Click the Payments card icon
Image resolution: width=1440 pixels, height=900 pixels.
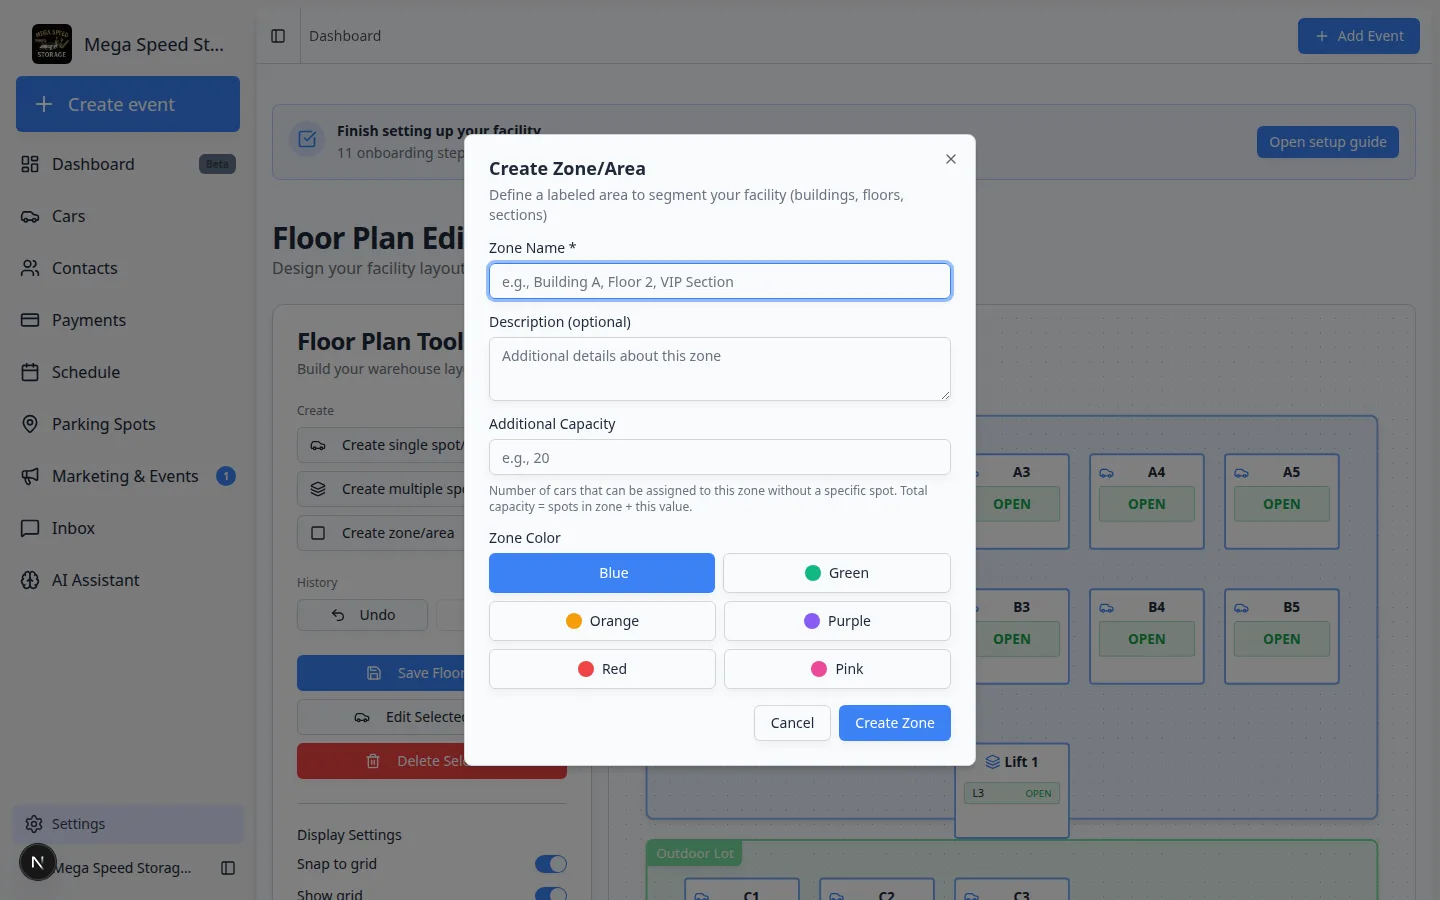pyautogui.click(x=30, y=320)
